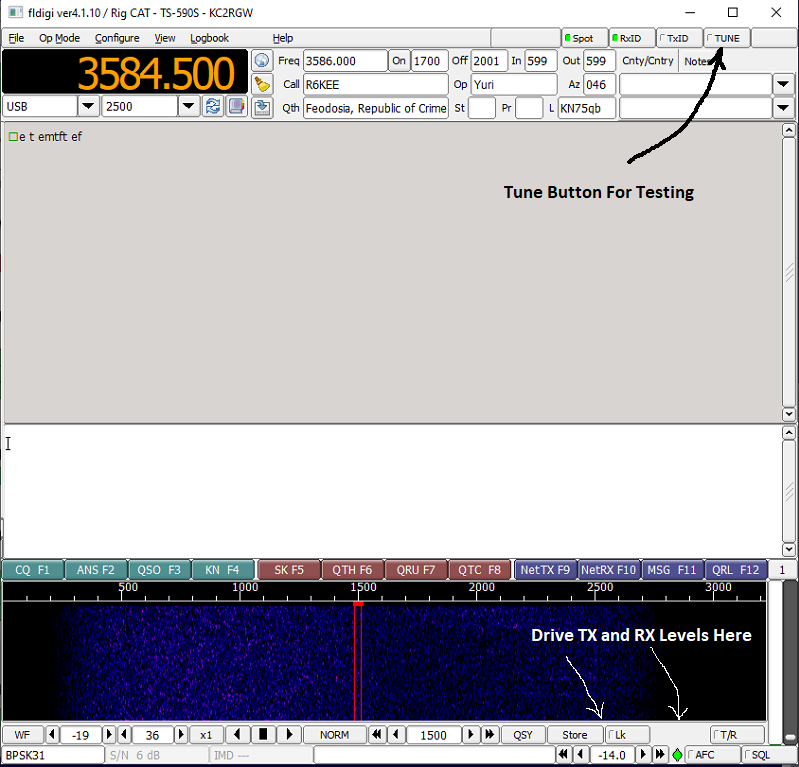Click single-left arrow before 1500 cursor
The image size is (799, 767).
pos(396,735)
